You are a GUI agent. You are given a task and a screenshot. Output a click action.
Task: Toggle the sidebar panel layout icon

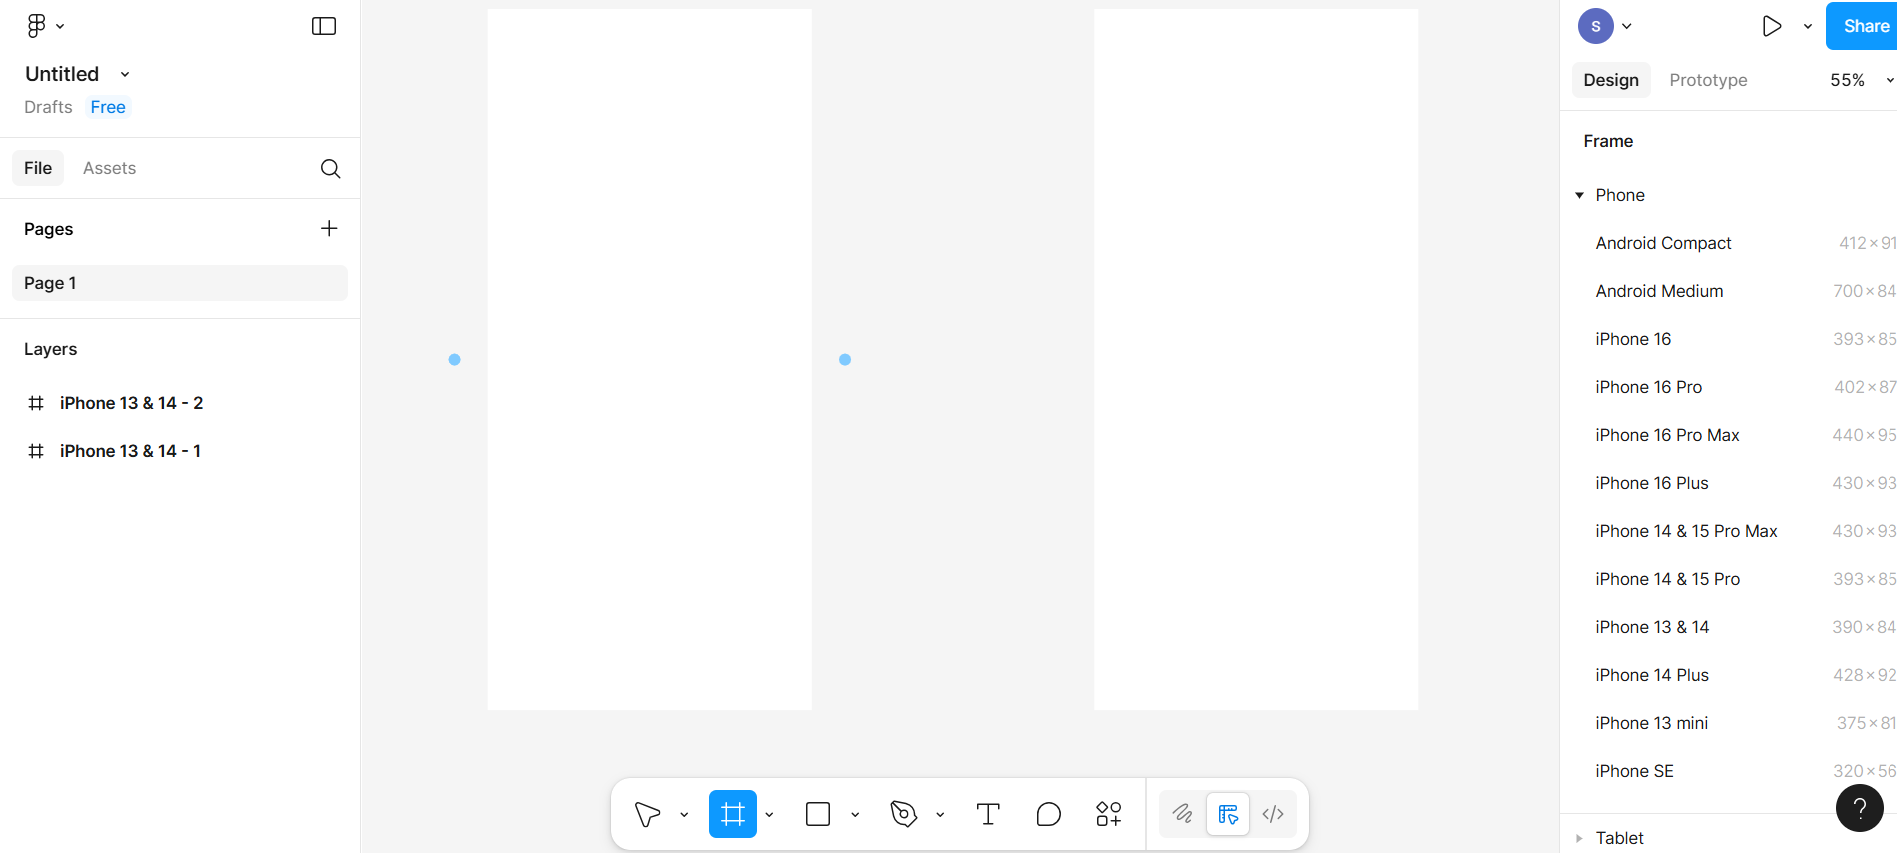point(324,26)
